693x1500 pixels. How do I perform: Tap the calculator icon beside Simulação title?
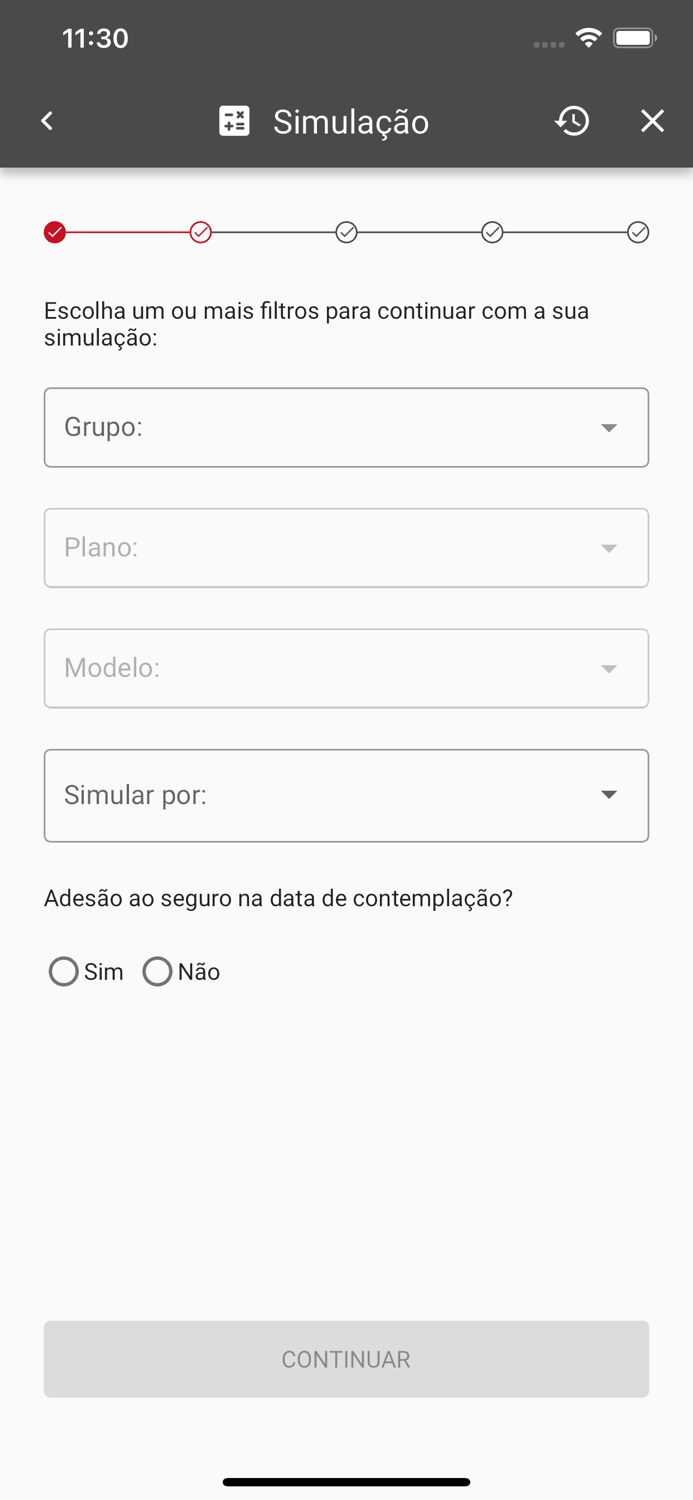[234, 121]
